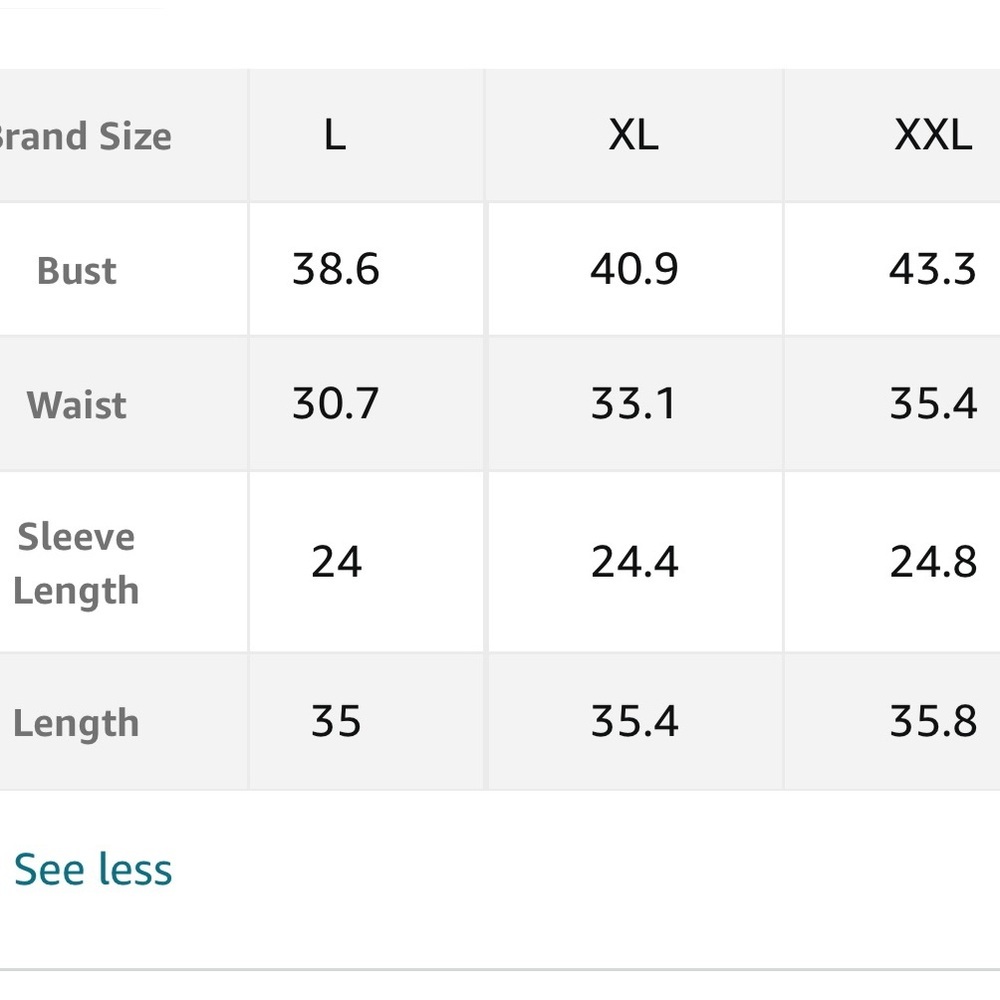
Task: Click the Brand Size header cell
Action: (x=85, y=136)
